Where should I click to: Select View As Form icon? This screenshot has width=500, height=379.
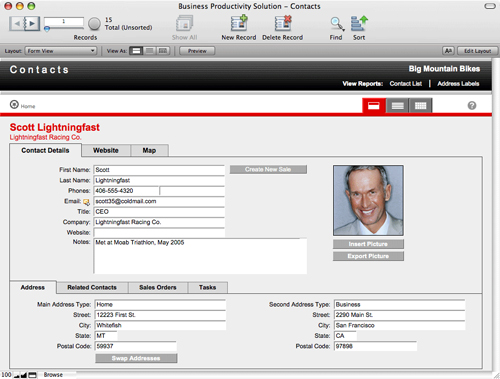[136, 51]
